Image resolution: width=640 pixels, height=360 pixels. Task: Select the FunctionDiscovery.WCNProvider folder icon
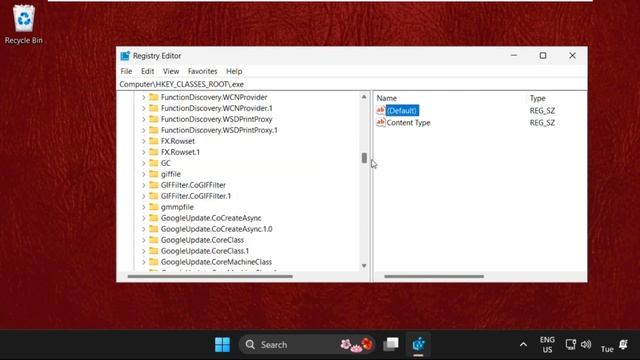(153, 97)
